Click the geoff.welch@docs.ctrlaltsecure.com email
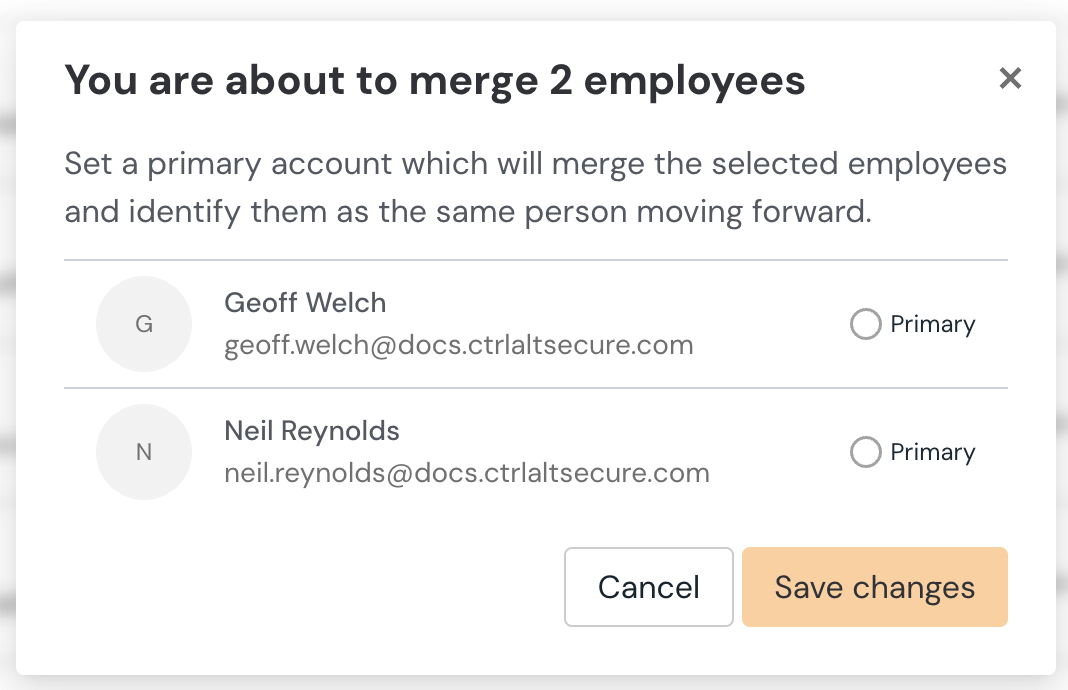Screen dimensions: 1068x690 (x=459, y=346)
